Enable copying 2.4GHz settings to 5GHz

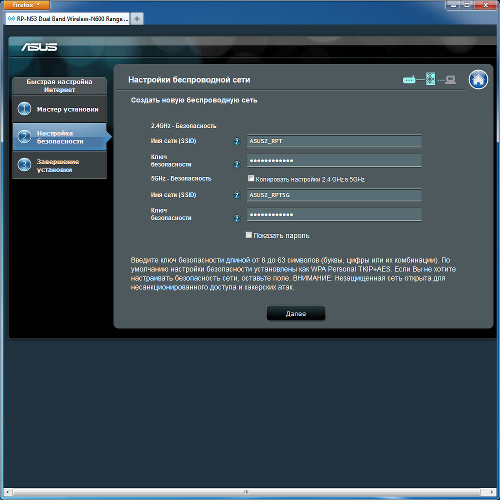pyautogui.click(x=251, y=178)
